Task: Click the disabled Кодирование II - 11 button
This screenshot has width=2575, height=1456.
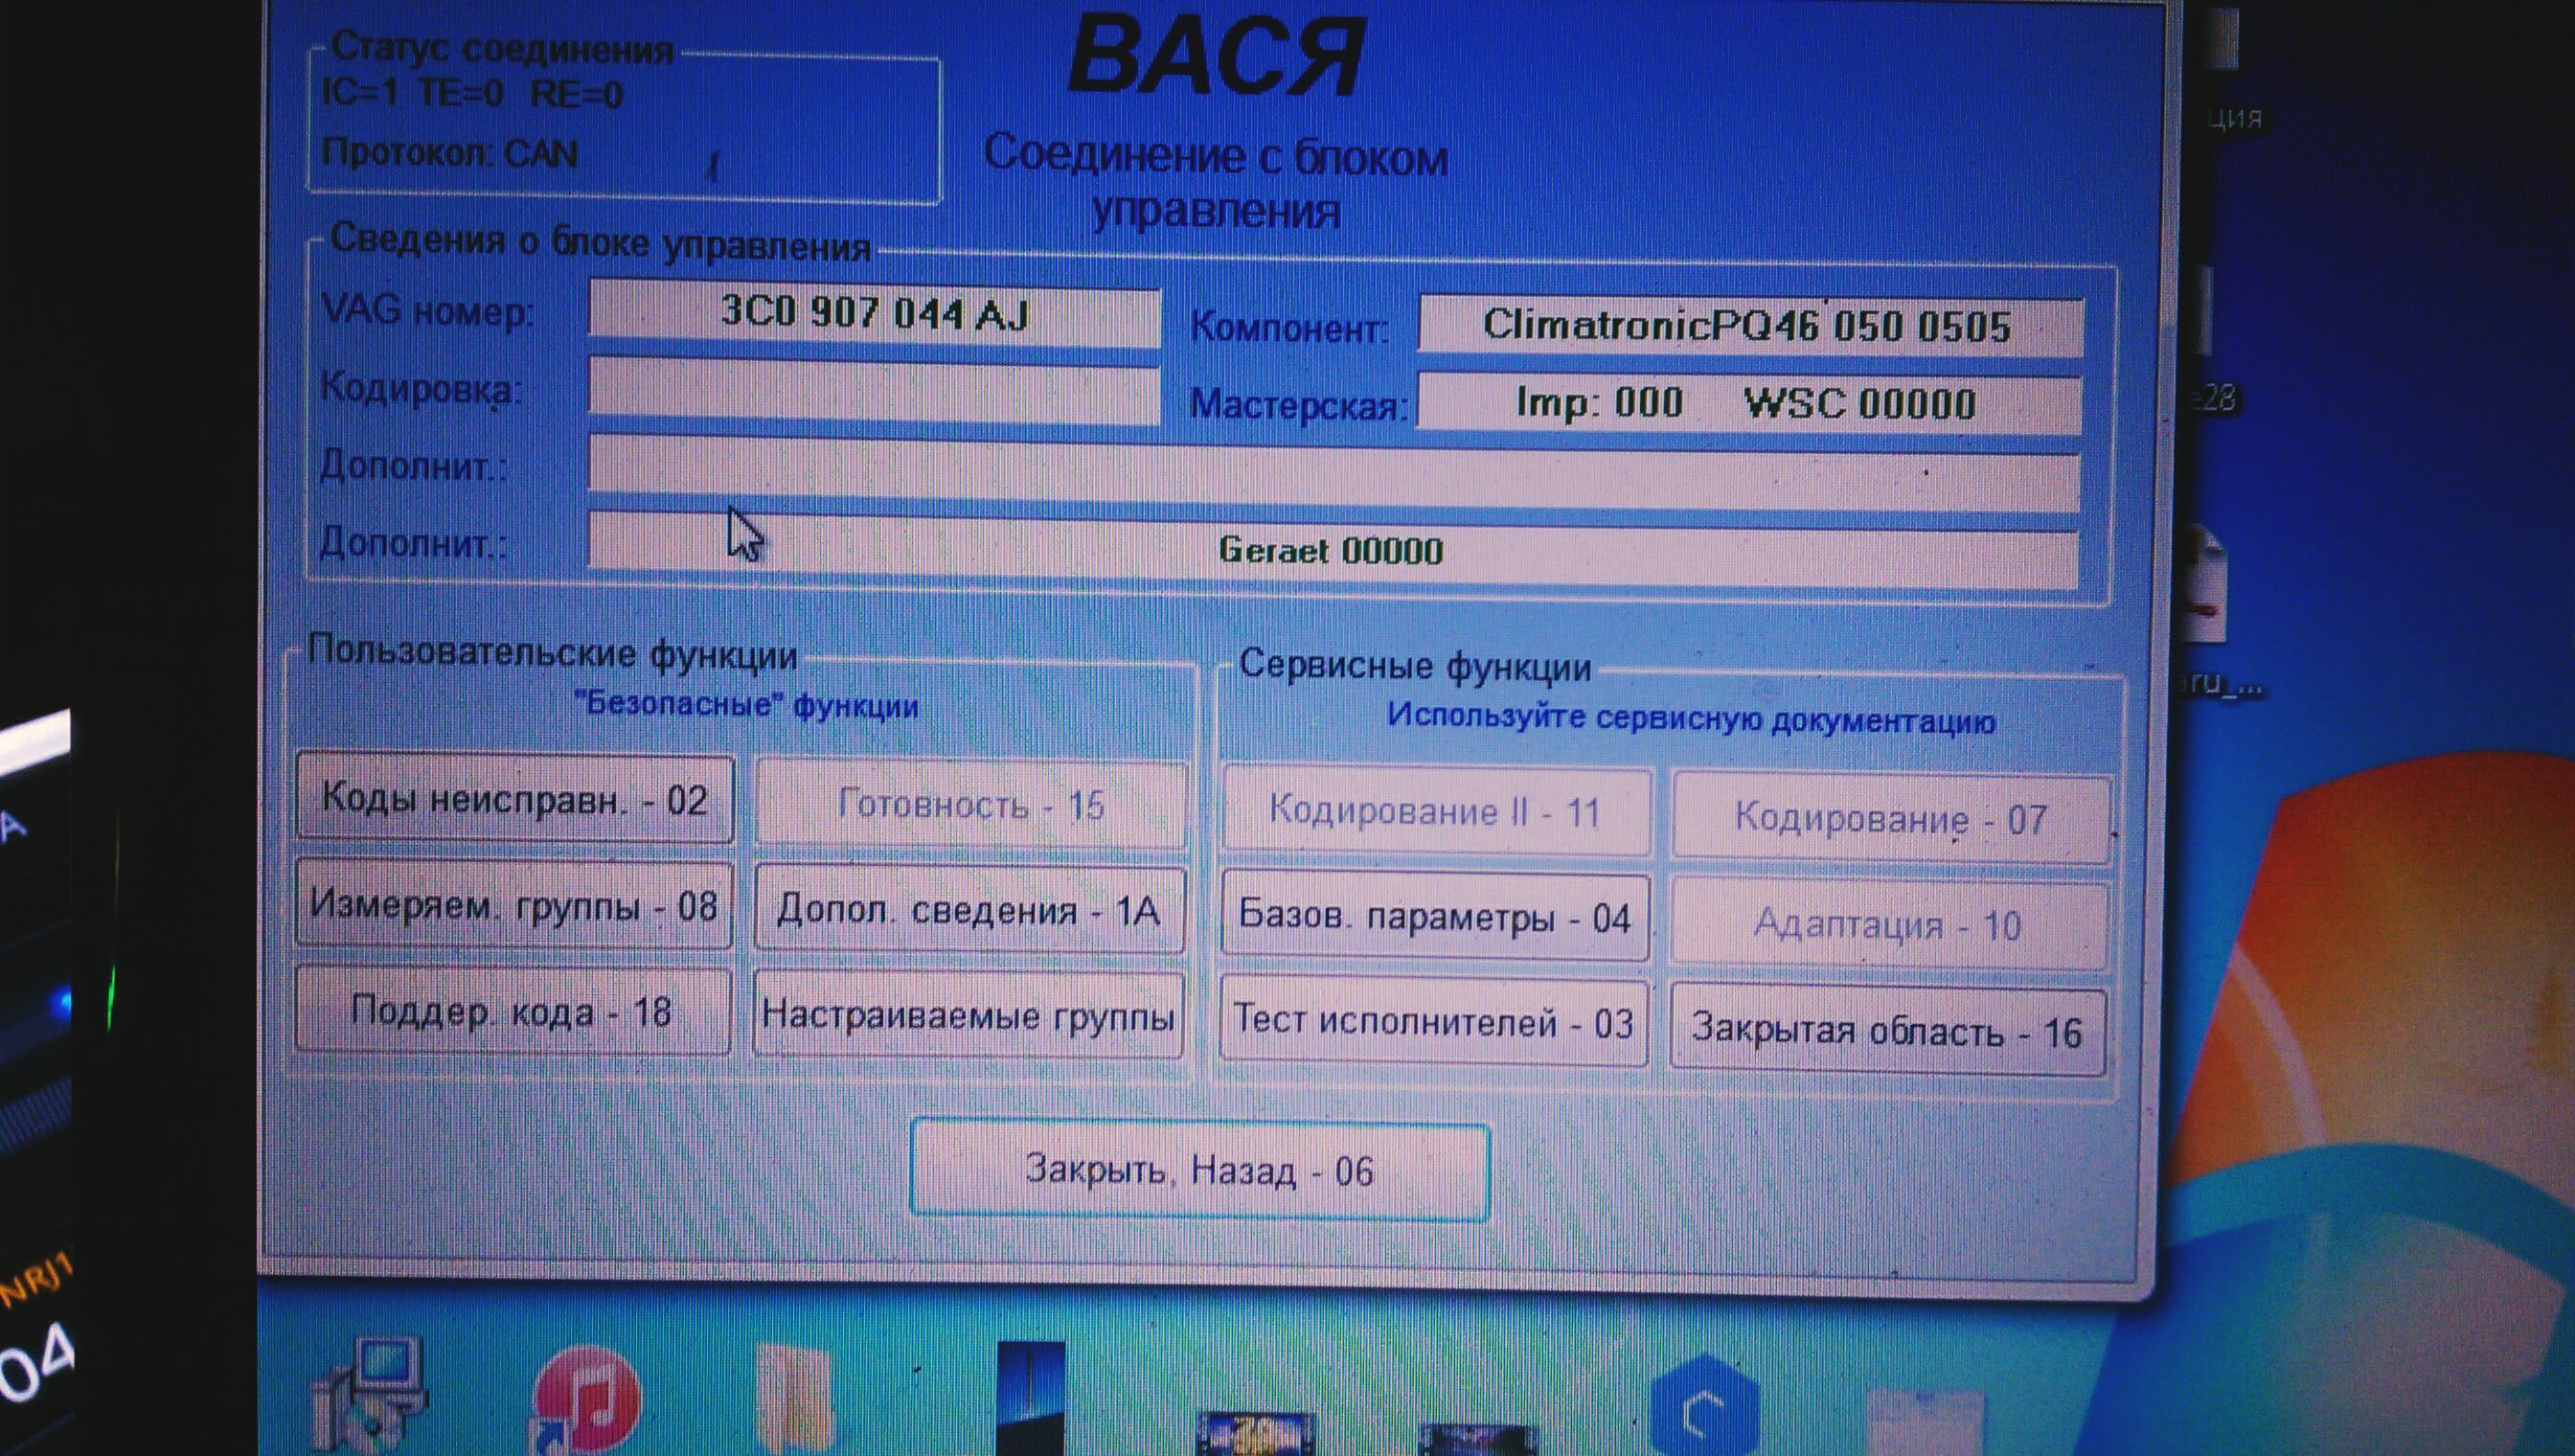Action: (1435, 811)
